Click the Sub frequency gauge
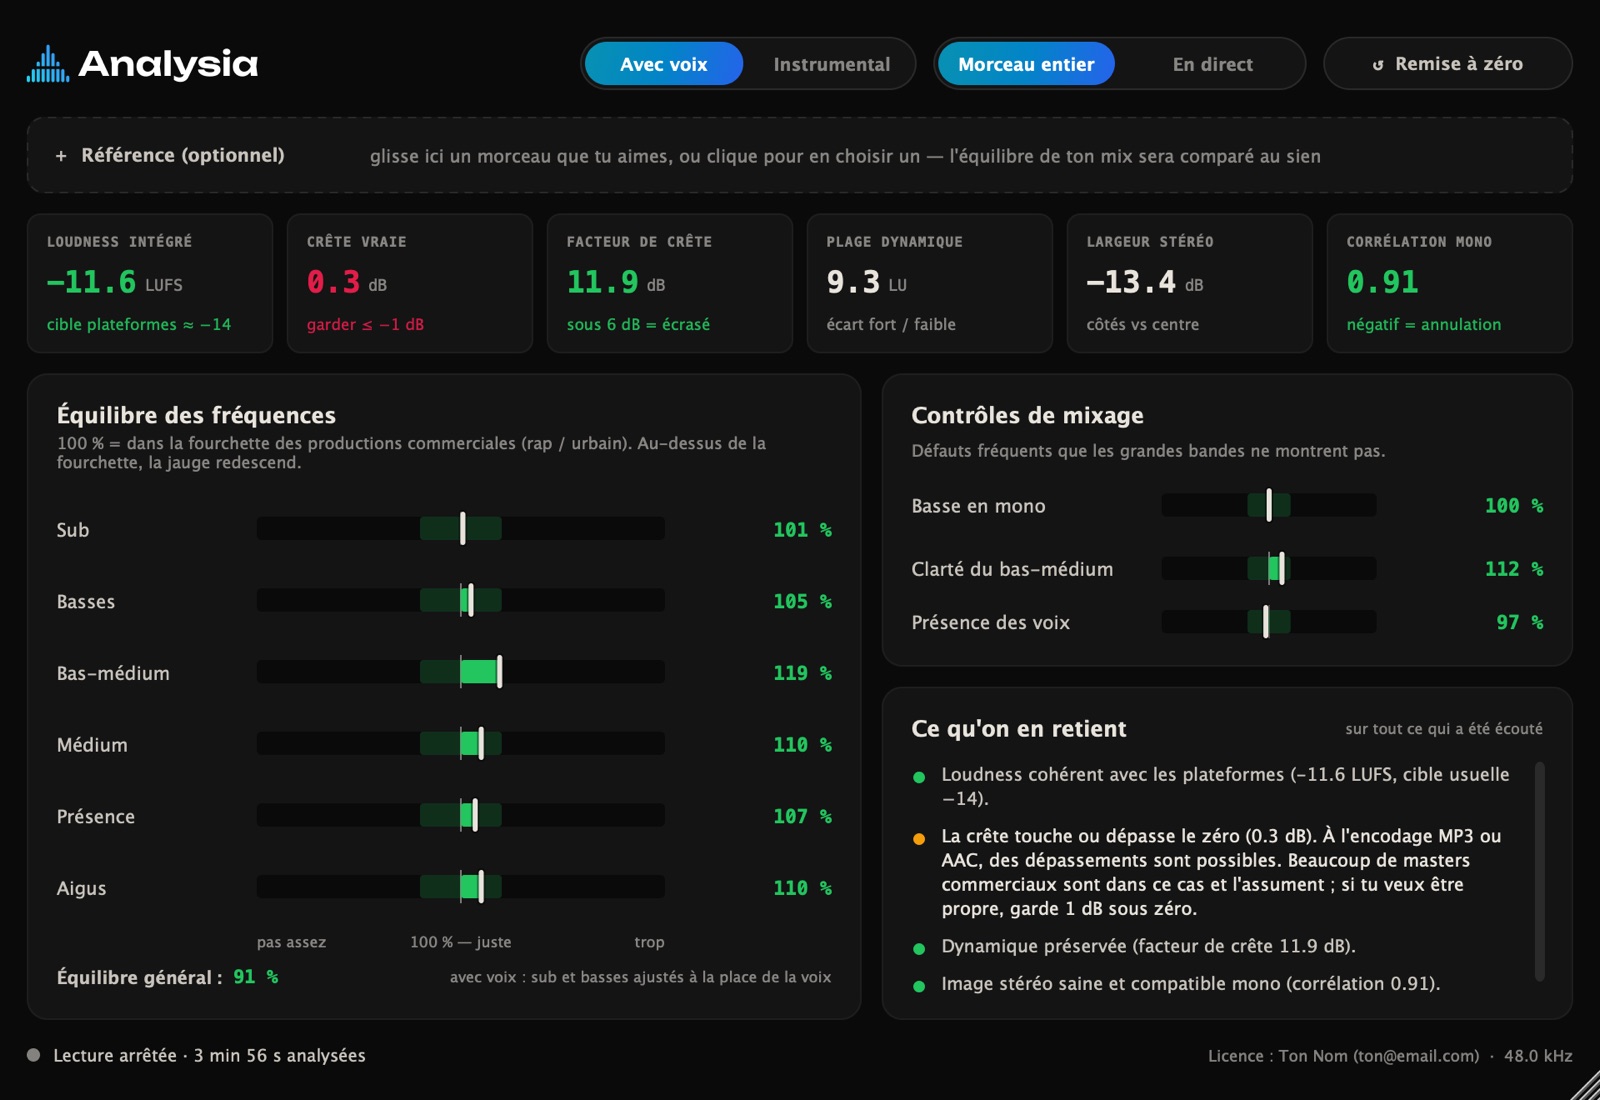Viewport: 1600px width, 1100px height. point(461,528)
